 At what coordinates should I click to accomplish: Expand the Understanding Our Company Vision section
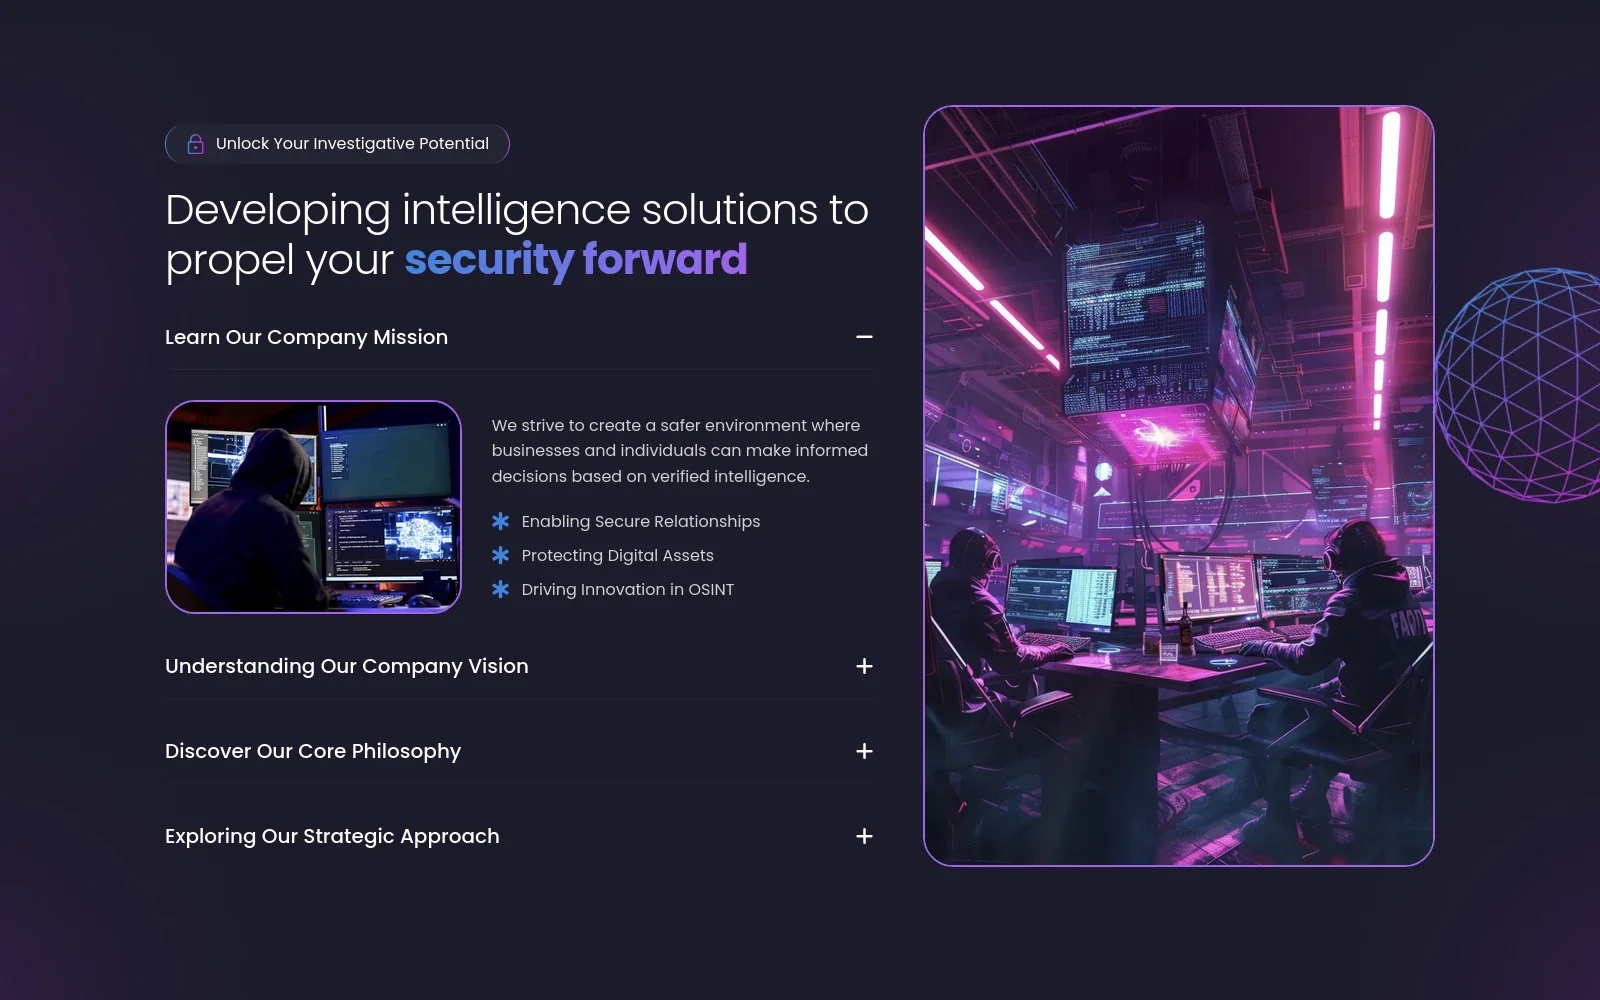click(x=864, y=666)
